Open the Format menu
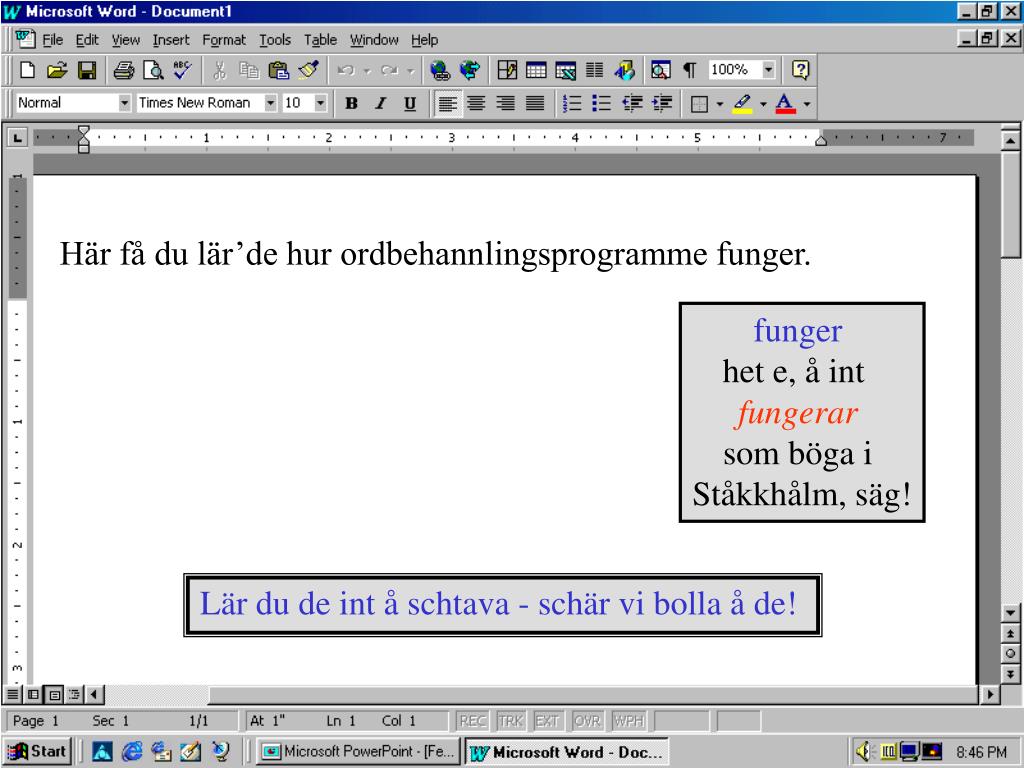Viewport: 1024px width, 768px height. [x=224, y=40]
